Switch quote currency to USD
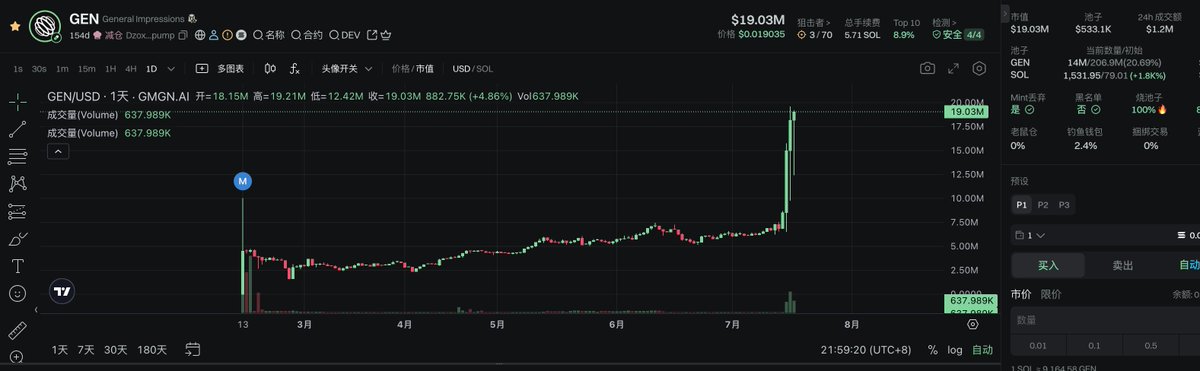Viewport: 1200px width, 371px height. click(461, 69)
